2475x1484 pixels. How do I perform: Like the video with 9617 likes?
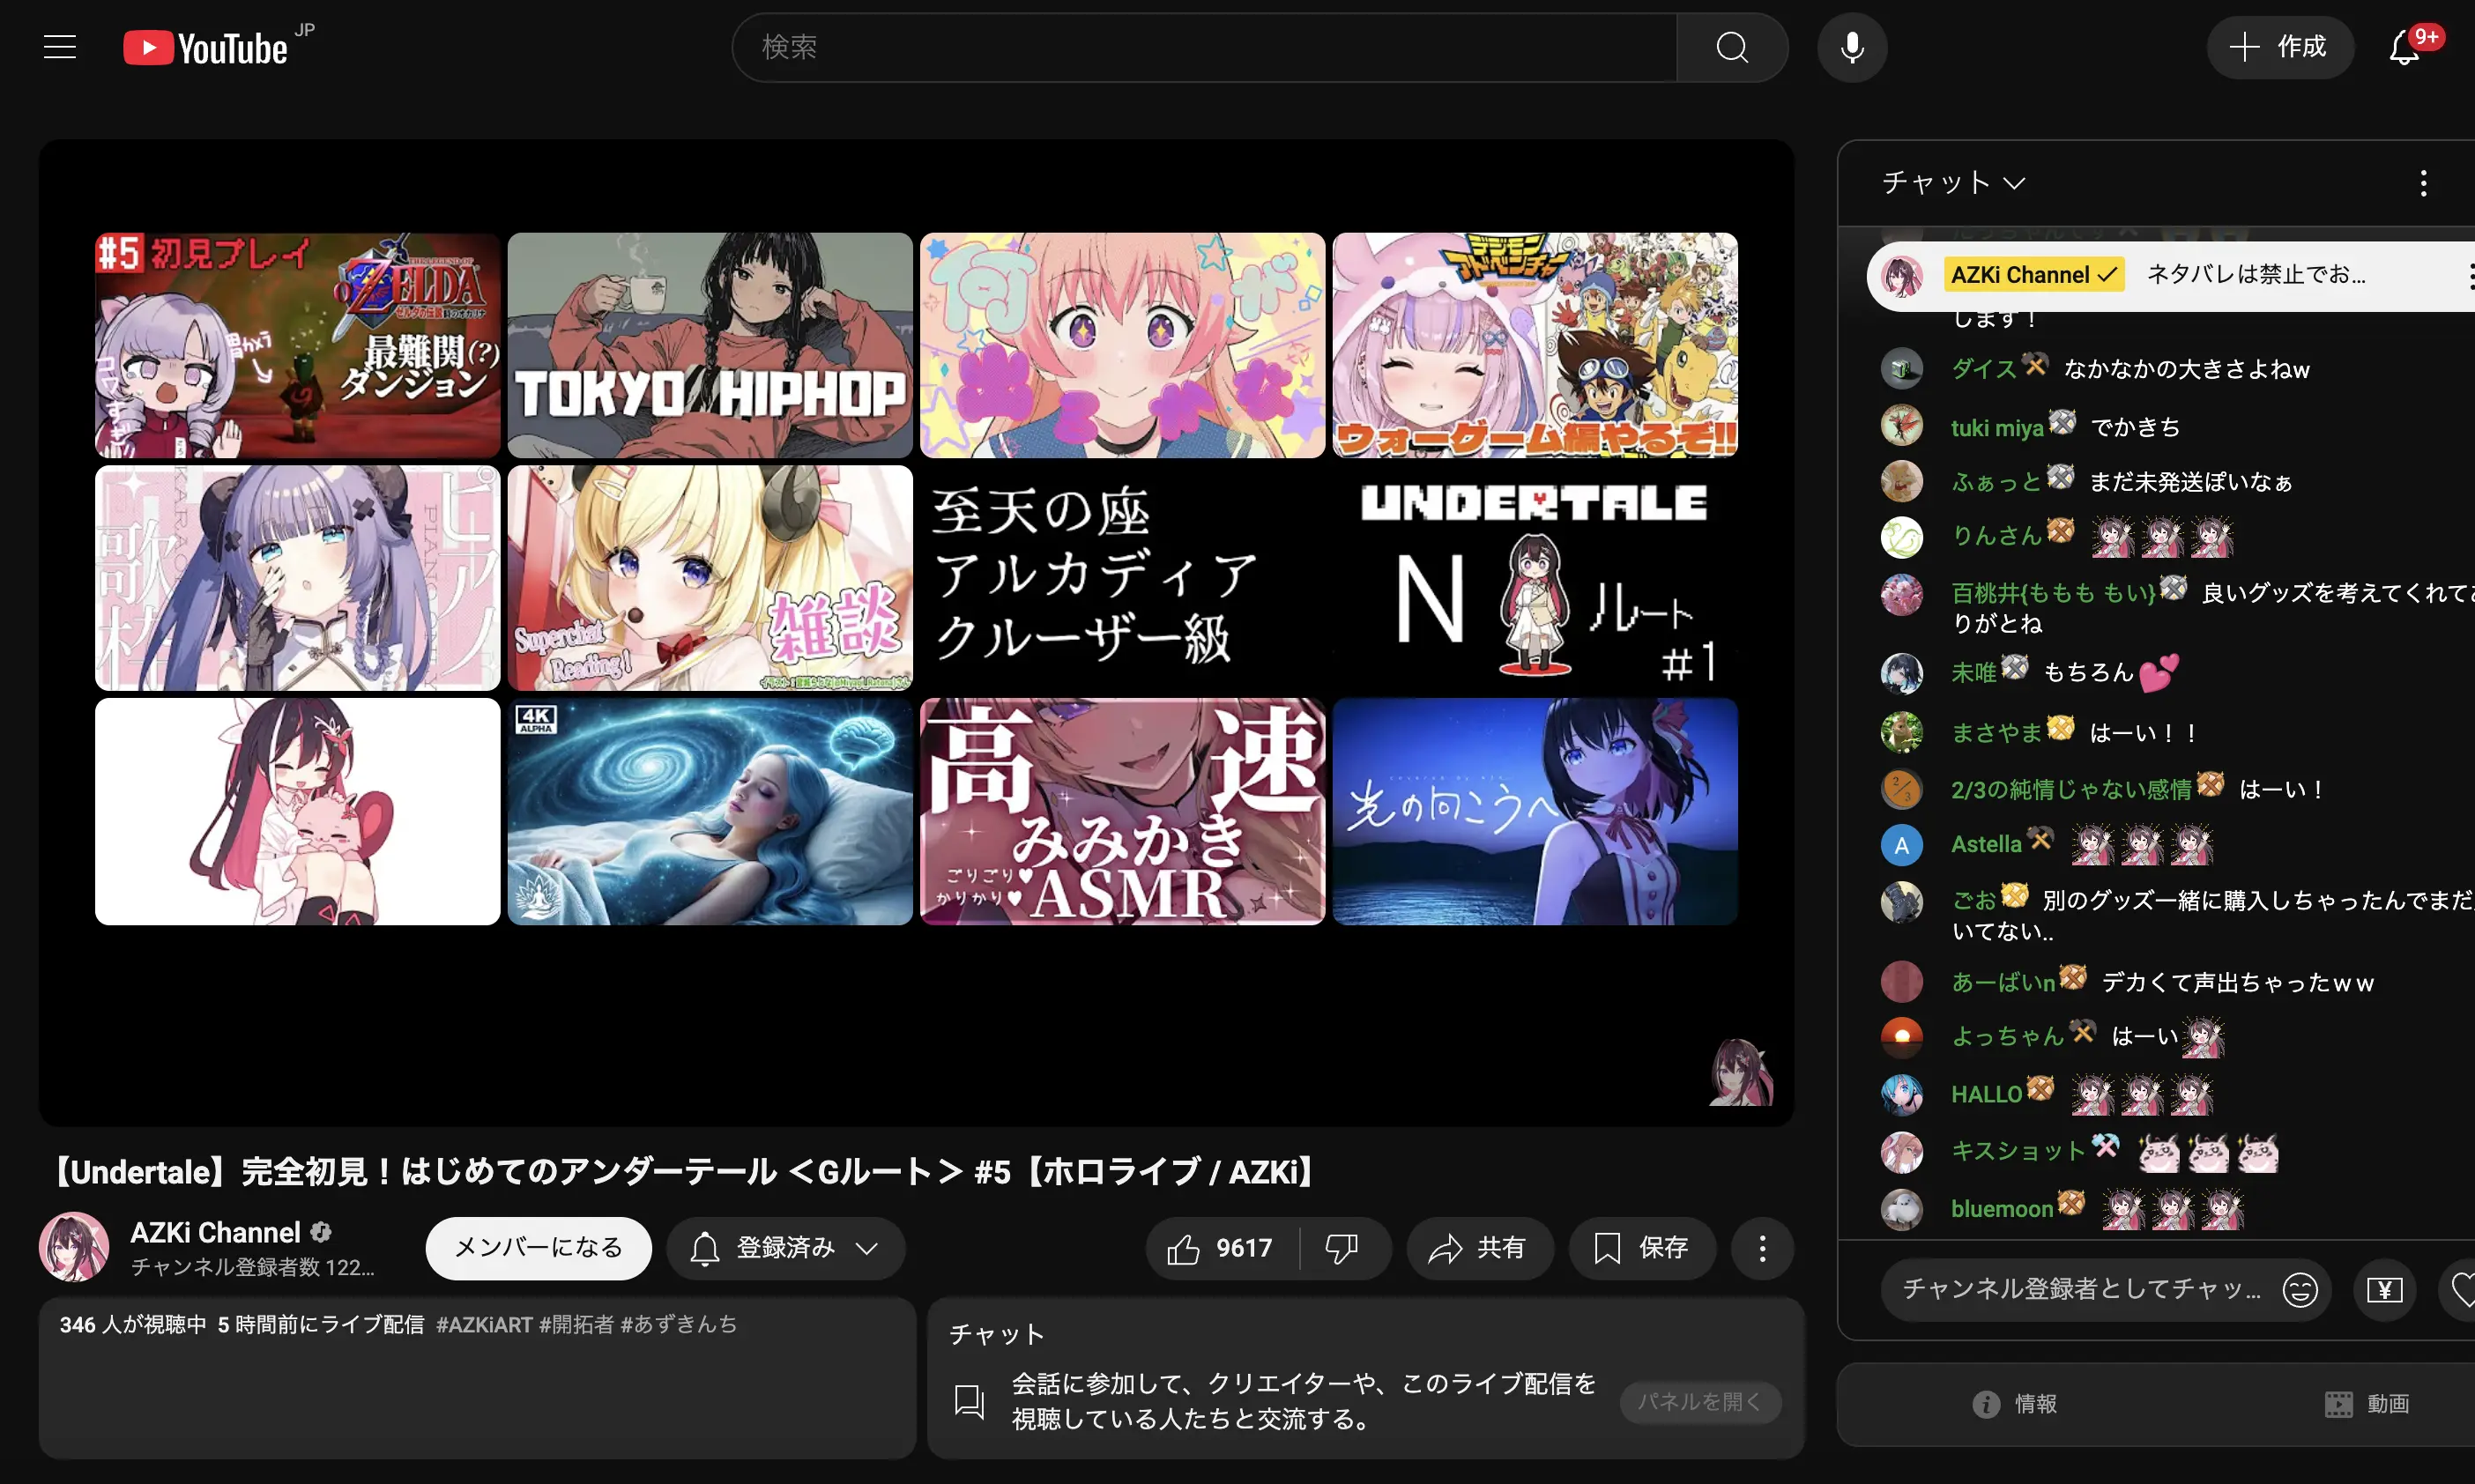tap(1221, 1248)
